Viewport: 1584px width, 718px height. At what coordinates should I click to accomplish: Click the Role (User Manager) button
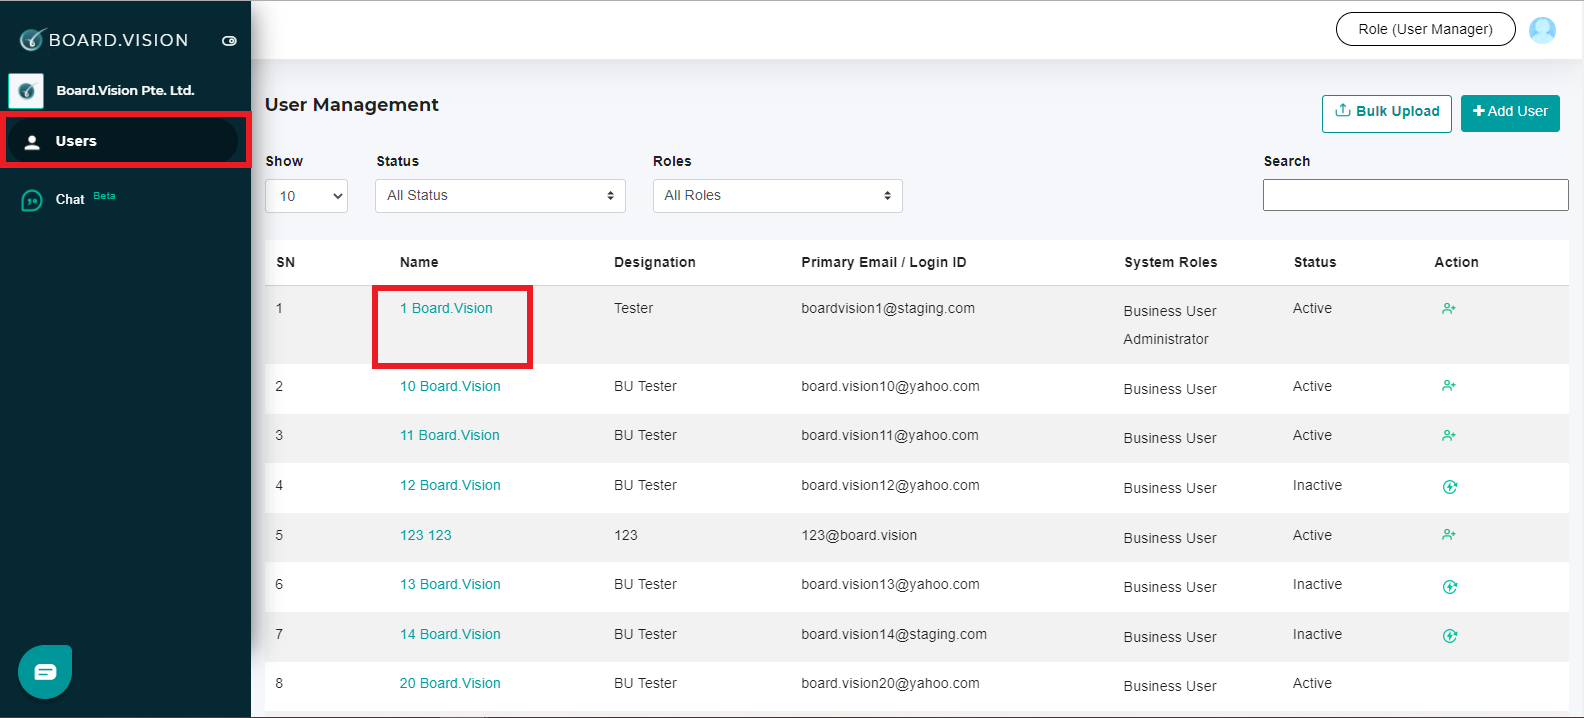1425,29
